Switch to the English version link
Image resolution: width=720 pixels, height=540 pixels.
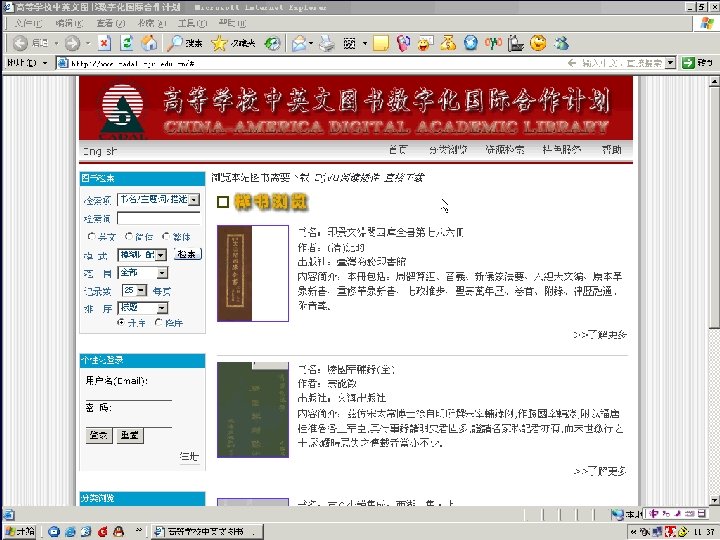pyautogui.click(x=100, y=151)
